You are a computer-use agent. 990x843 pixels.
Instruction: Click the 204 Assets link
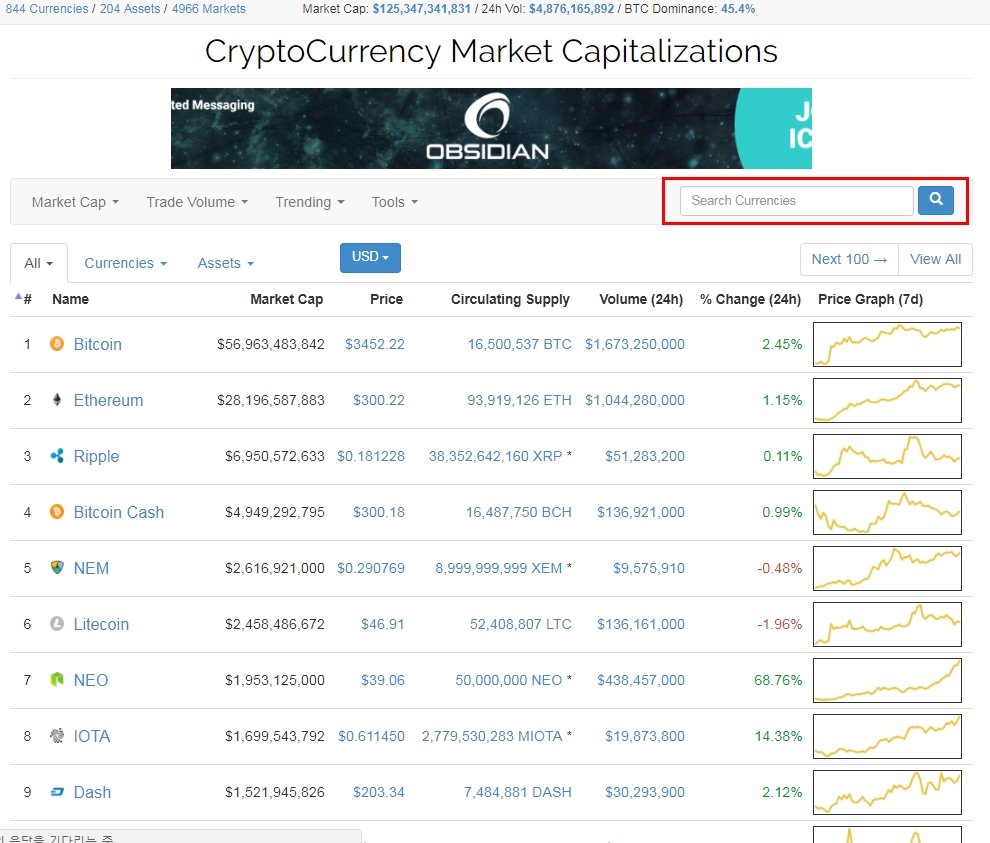[x=129, y=9]
